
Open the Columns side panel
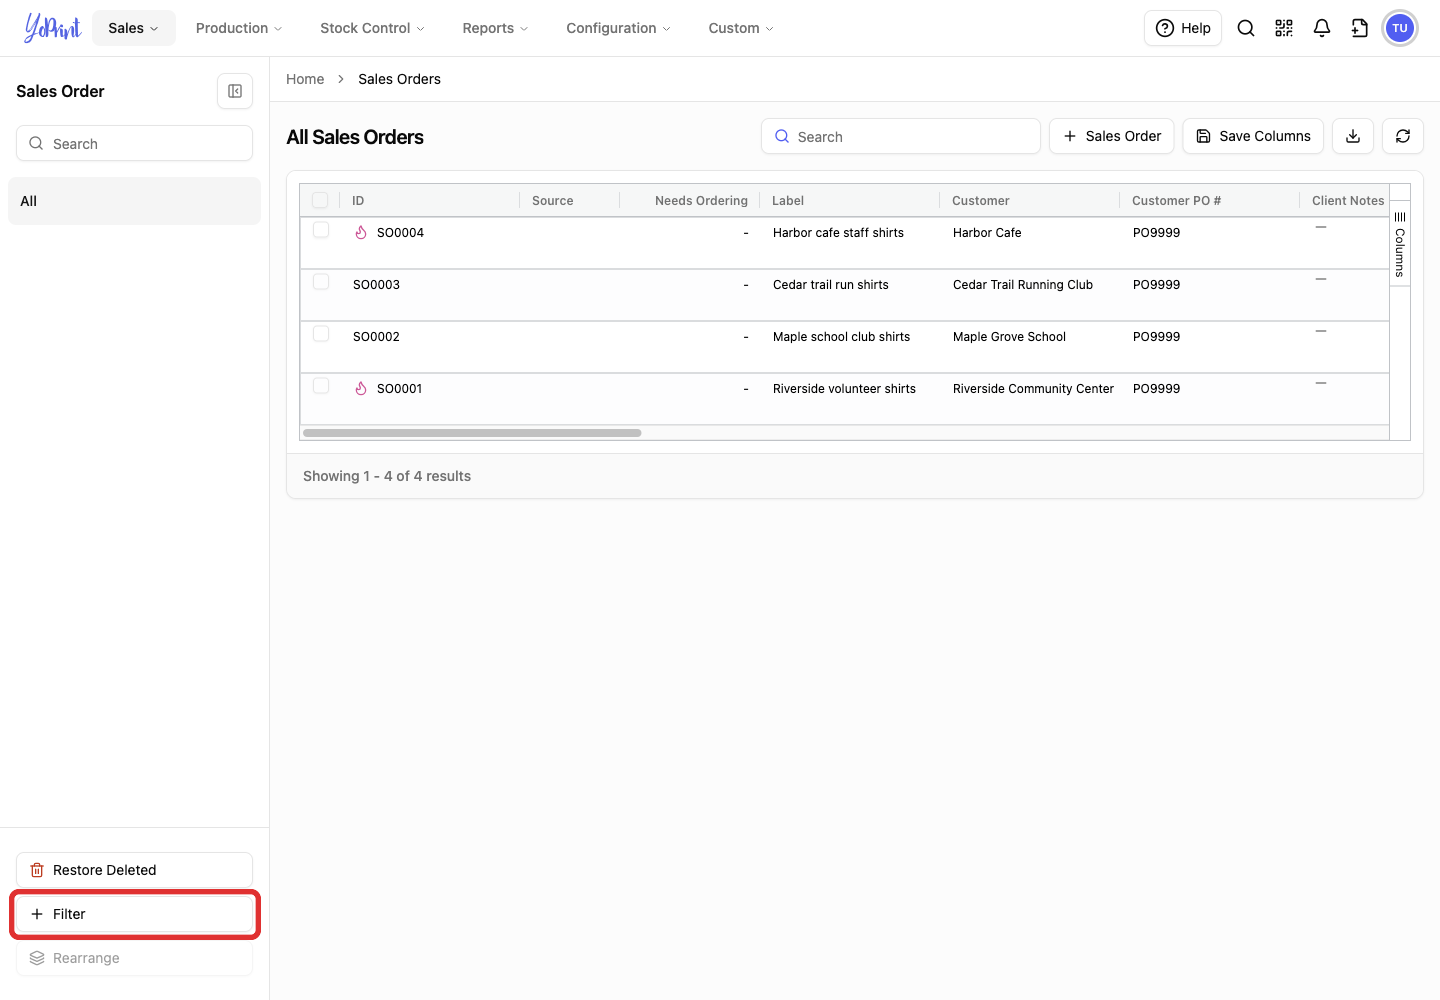(1400, 244)
